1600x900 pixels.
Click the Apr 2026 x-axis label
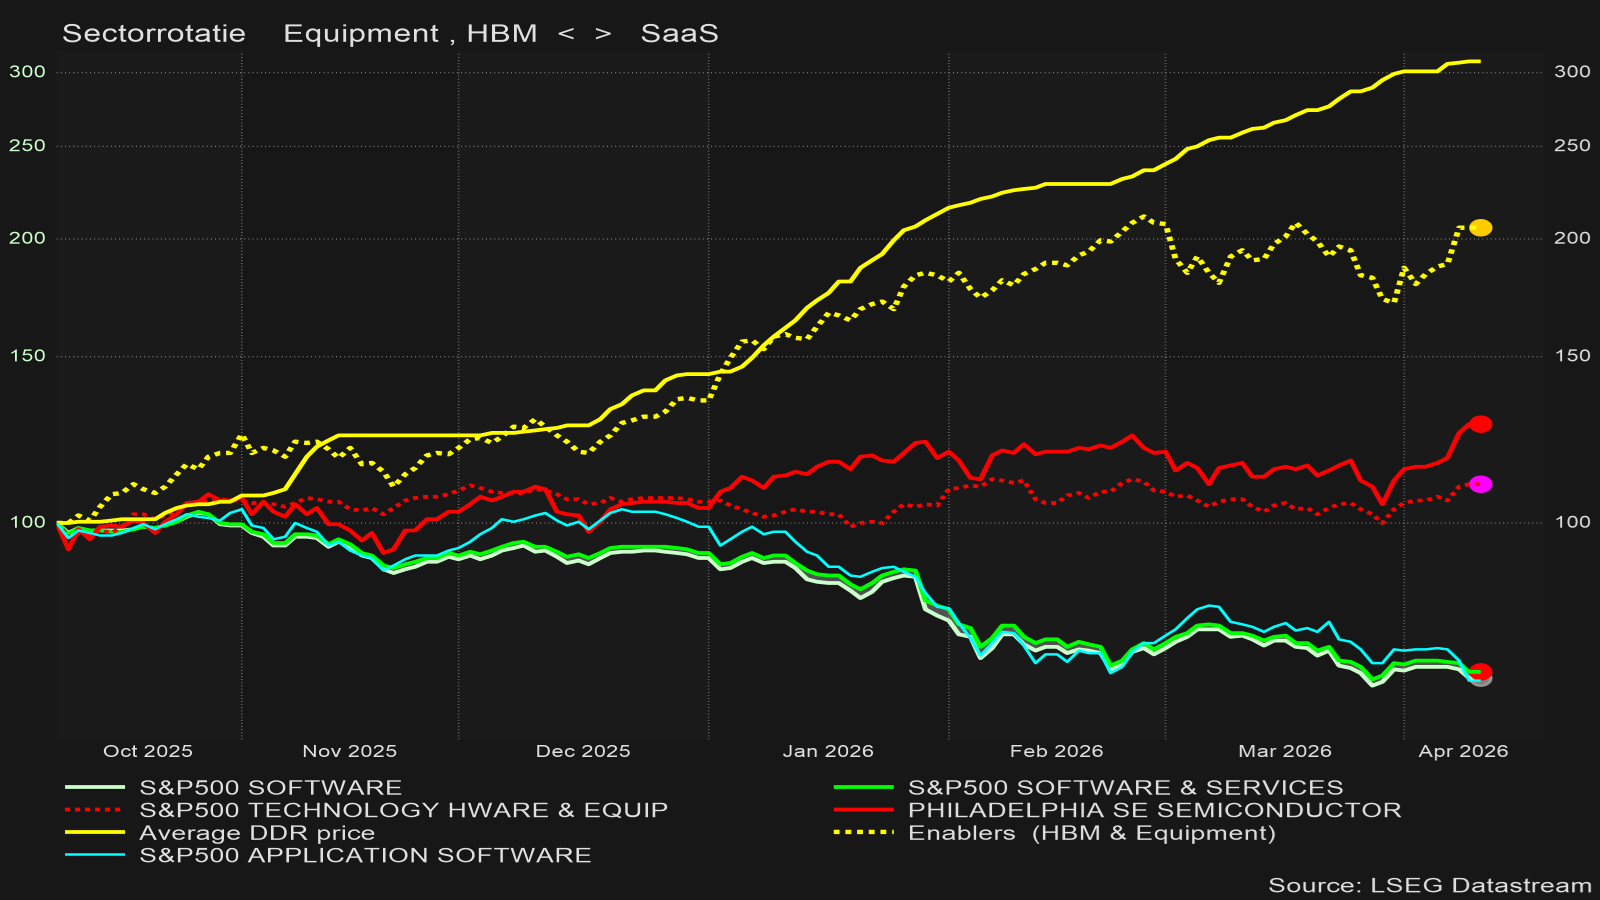[x=1463, y=751]
